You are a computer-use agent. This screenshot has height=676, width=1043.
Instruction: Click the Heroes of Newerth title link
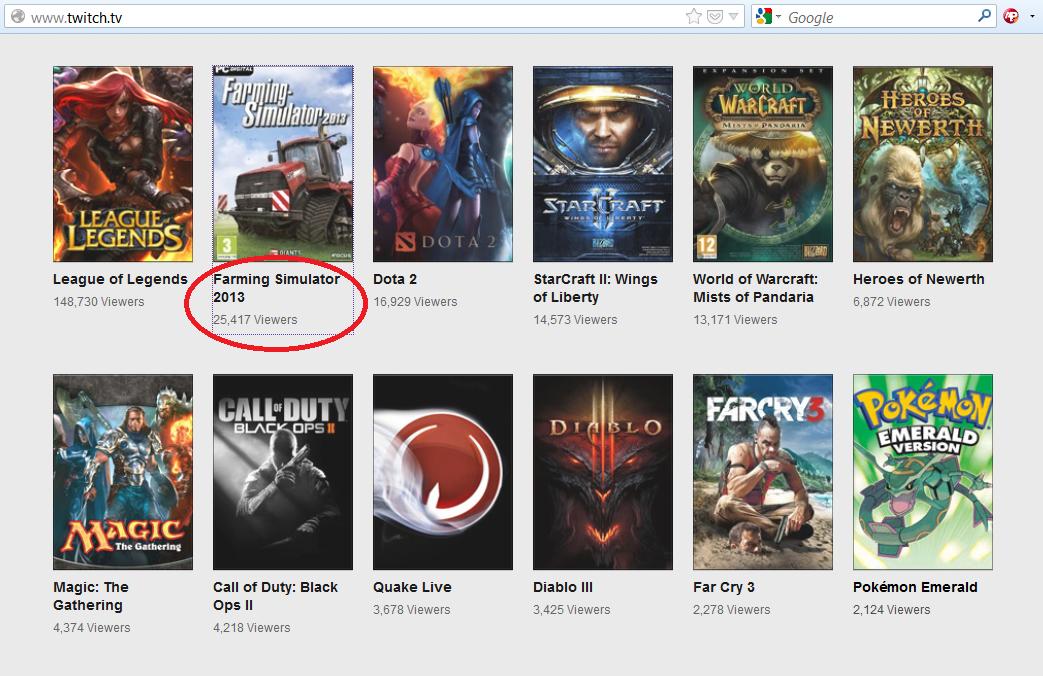pos(918,279)
